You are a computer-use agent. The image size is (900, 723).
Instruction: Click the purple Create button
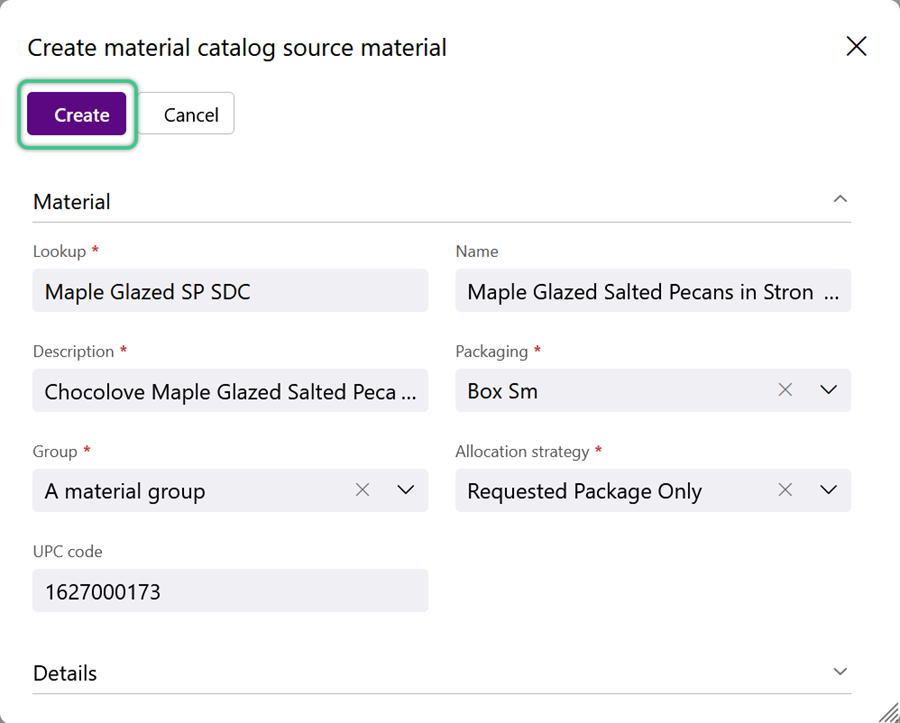click(76, 114)
